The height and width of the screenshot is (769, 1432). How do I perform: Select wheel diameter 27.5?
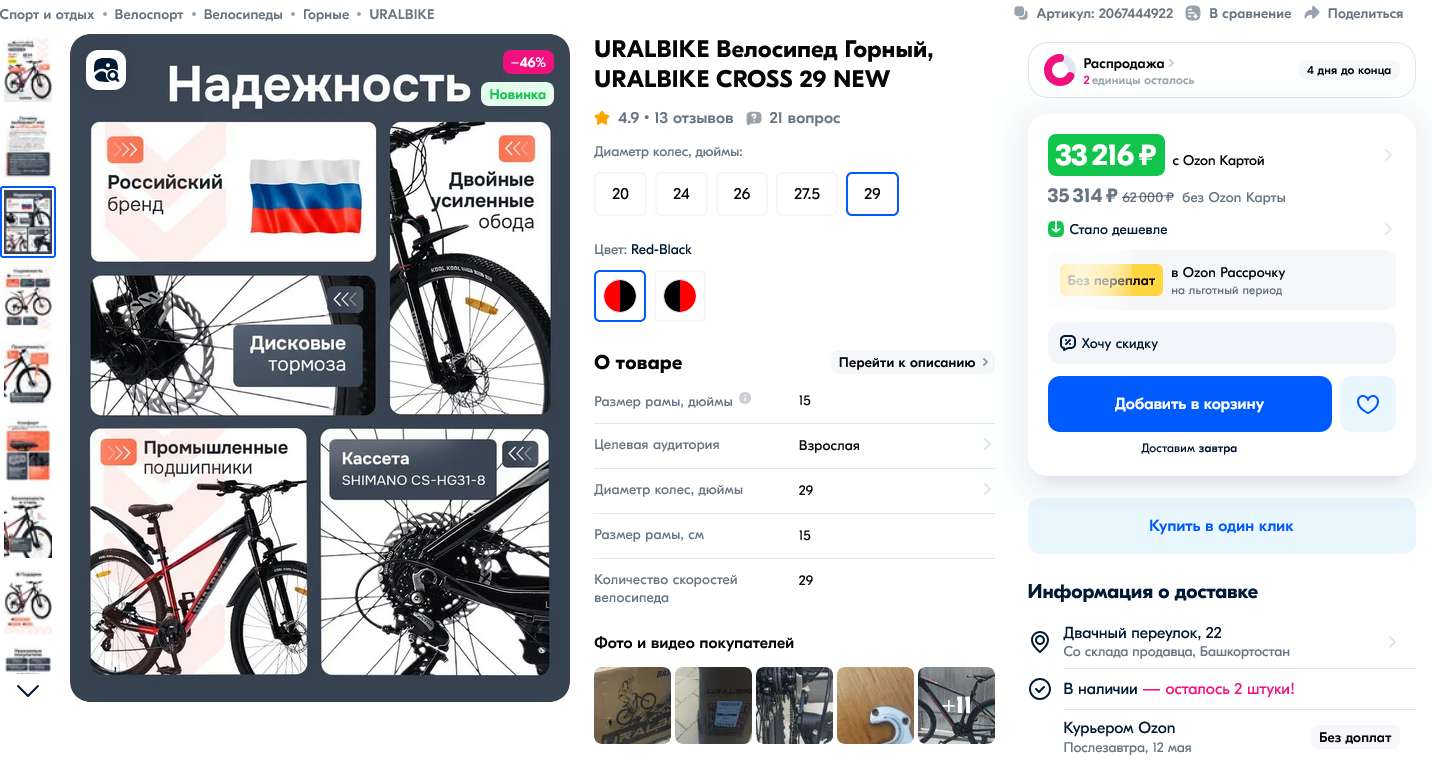coord(807,194)
